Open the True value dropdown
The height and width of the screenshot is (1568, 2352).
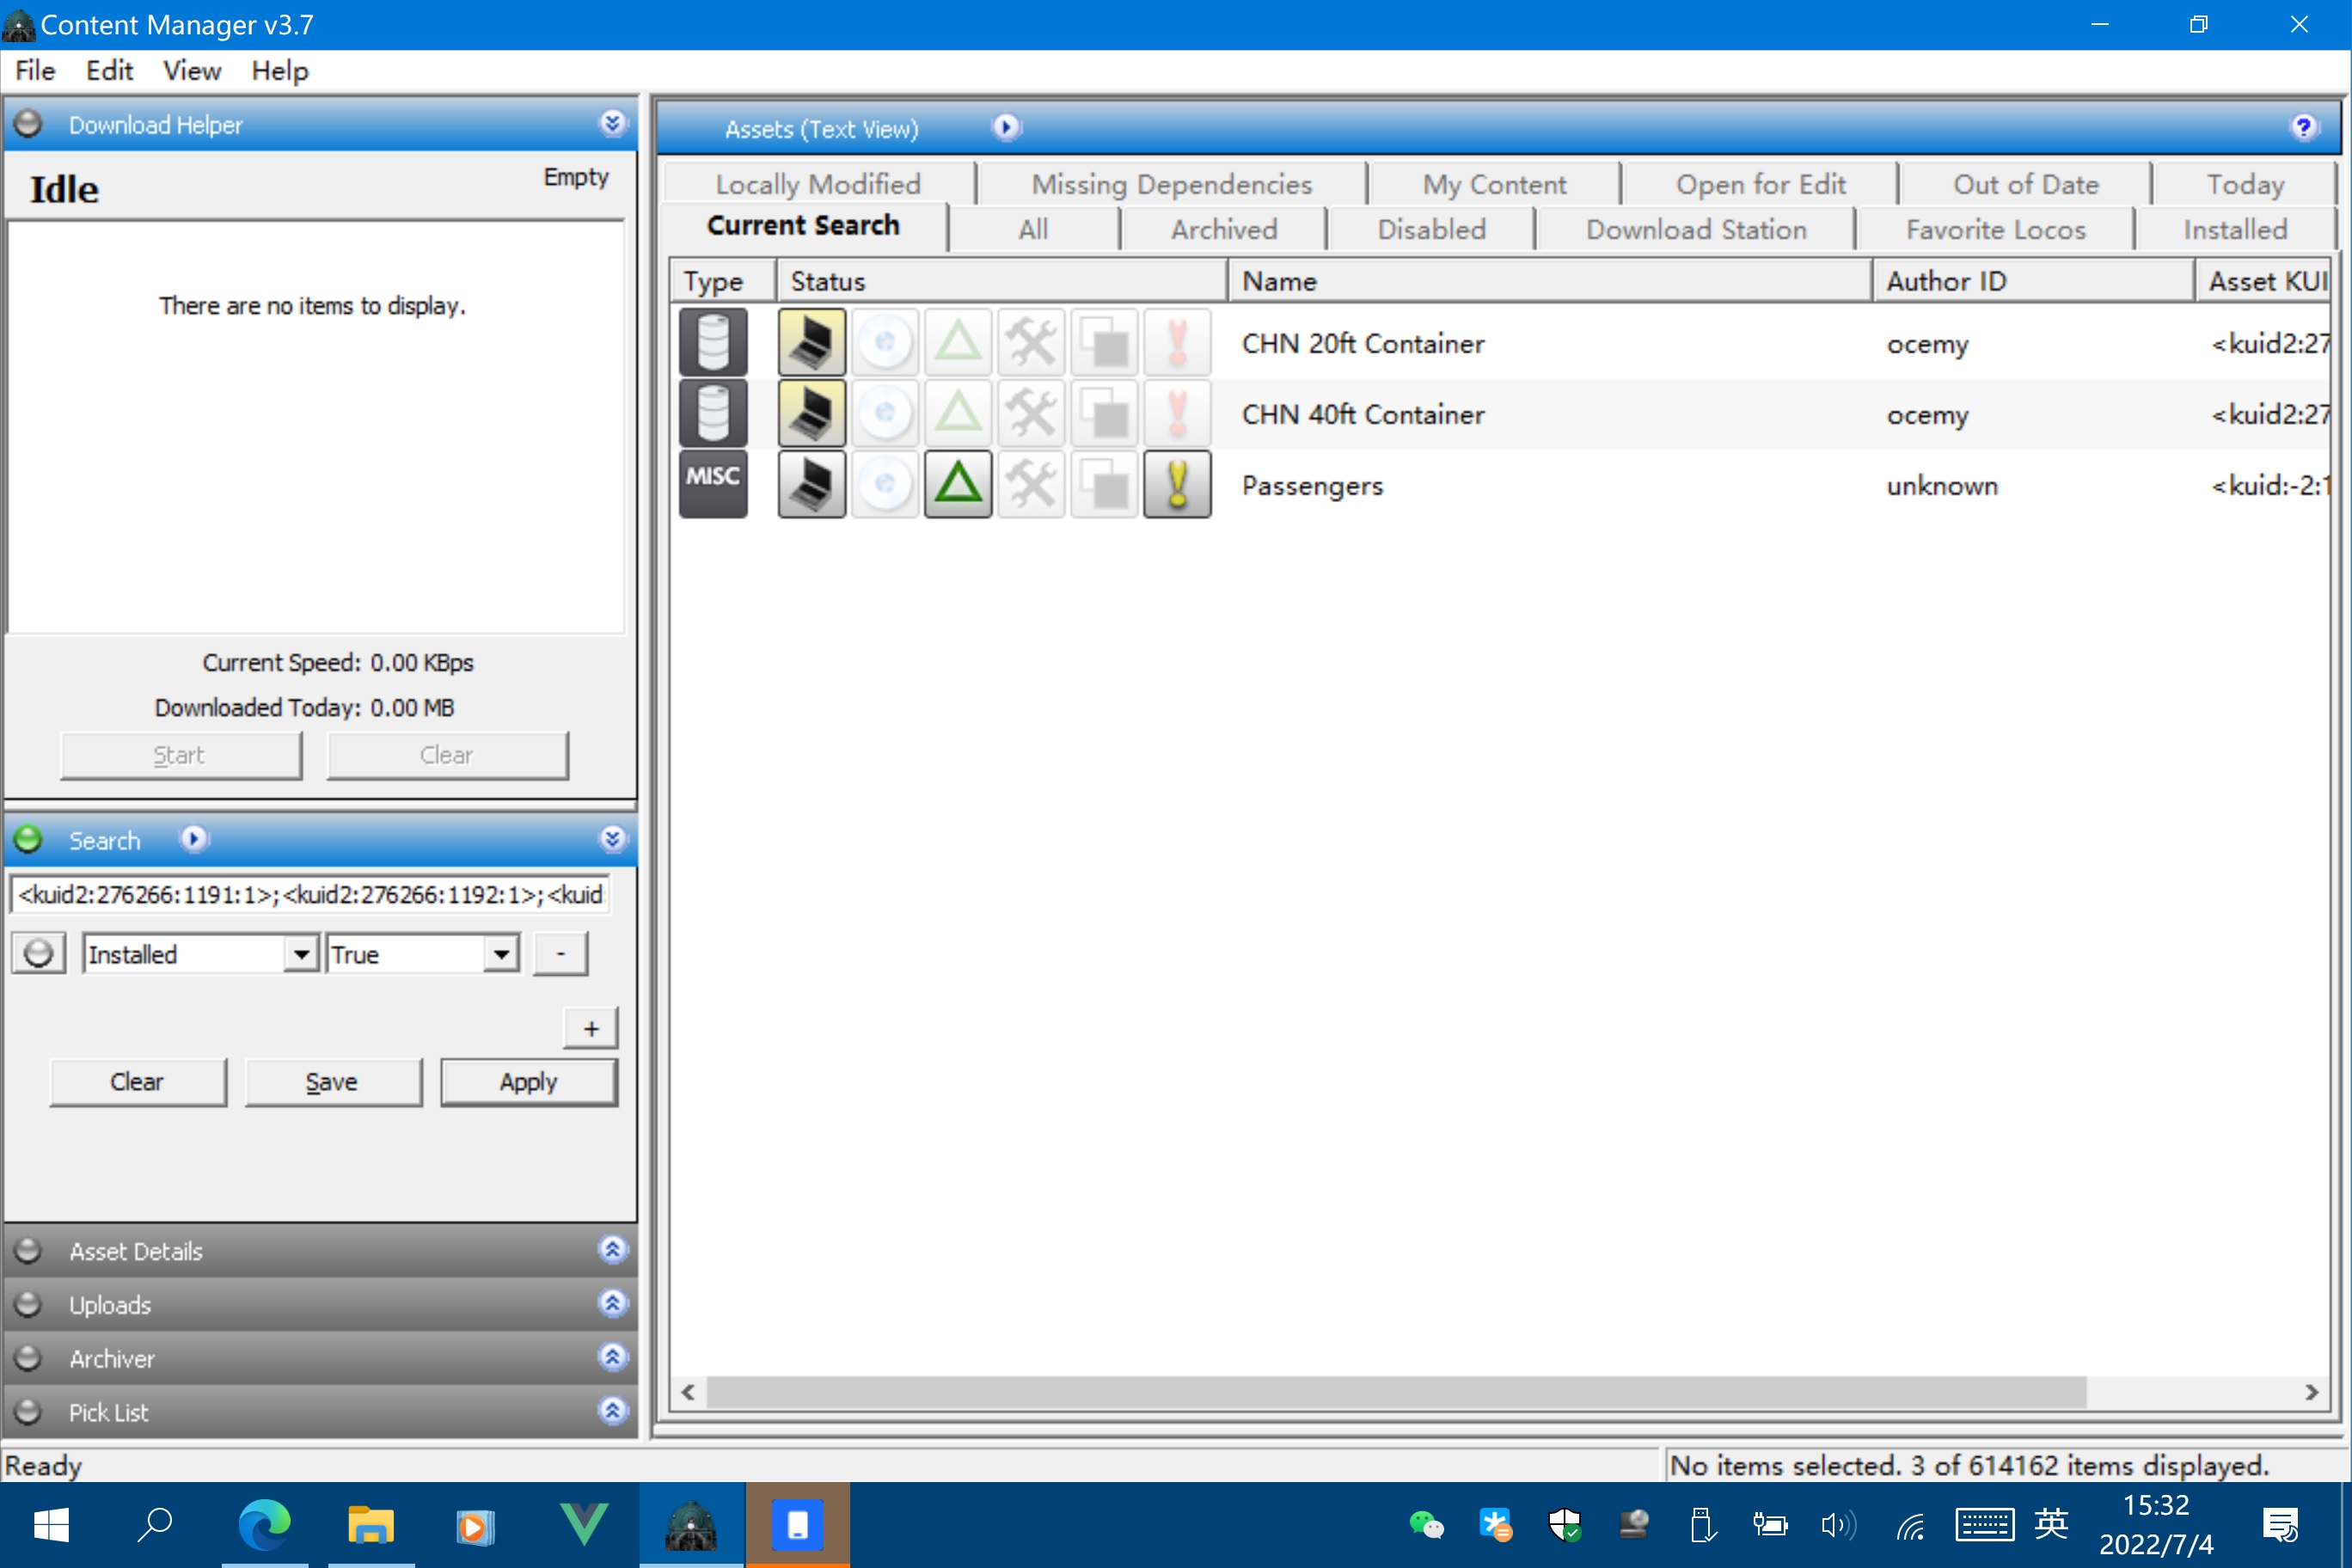tap(501, 954)
